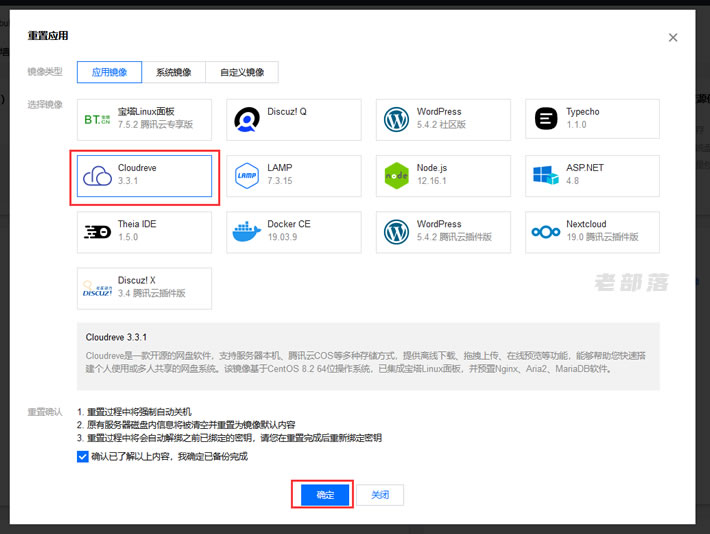
Task: Click the 重置应用 dialog title
Action: (x=48, y=36)
